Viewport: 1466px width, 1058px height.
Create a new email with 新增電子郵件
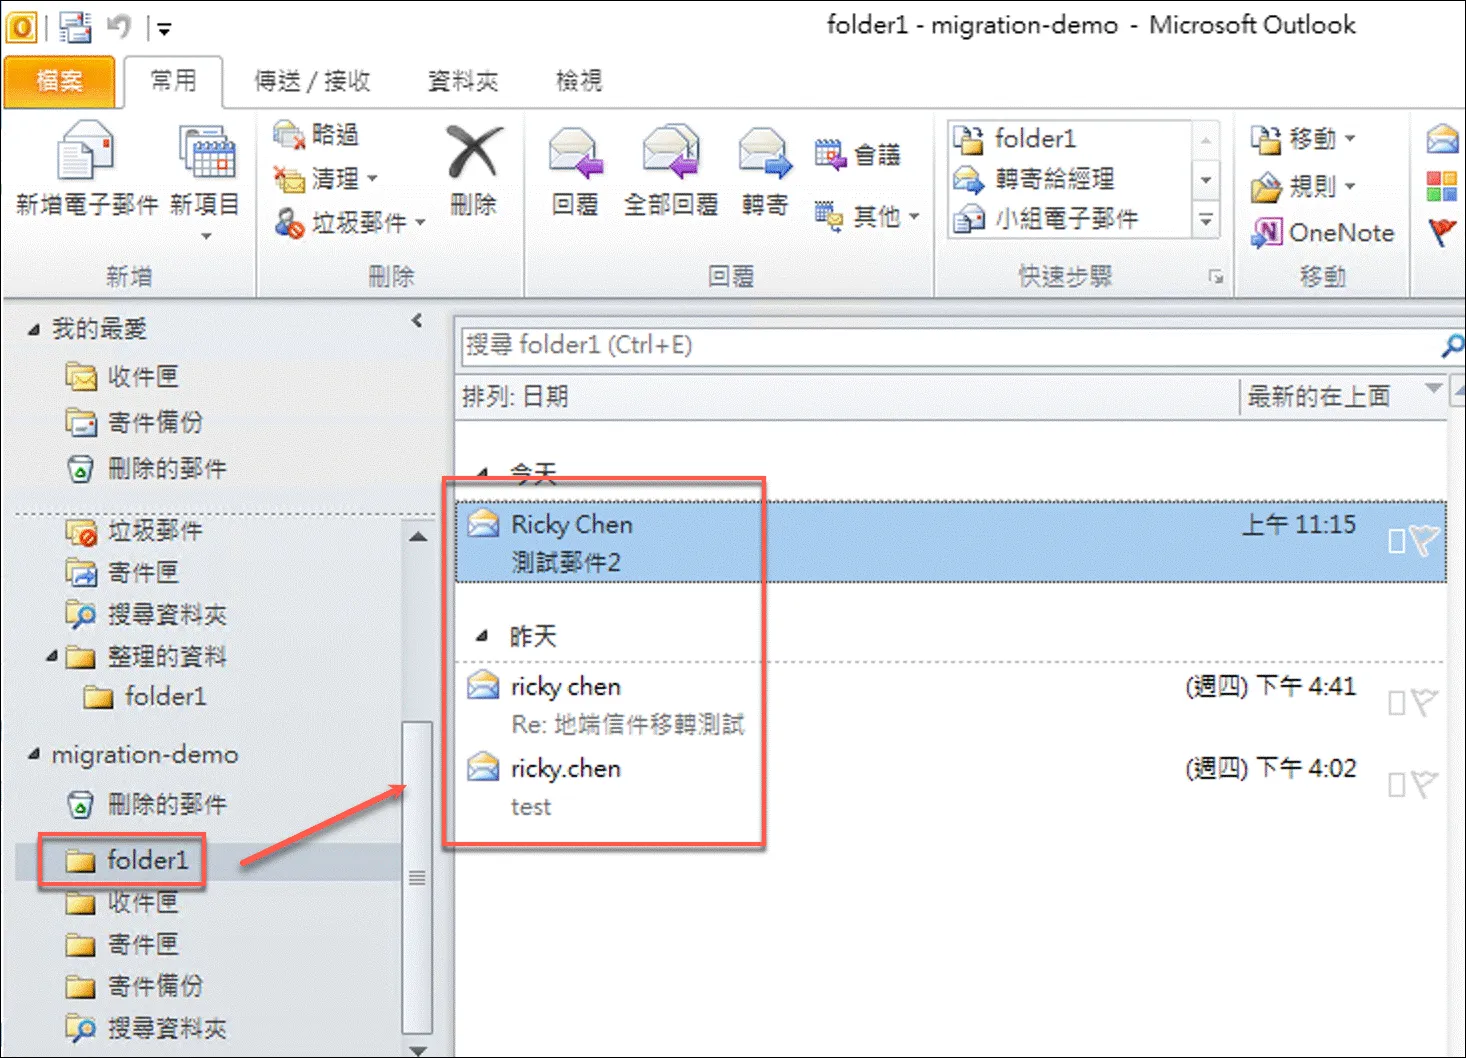coord(87,169)
